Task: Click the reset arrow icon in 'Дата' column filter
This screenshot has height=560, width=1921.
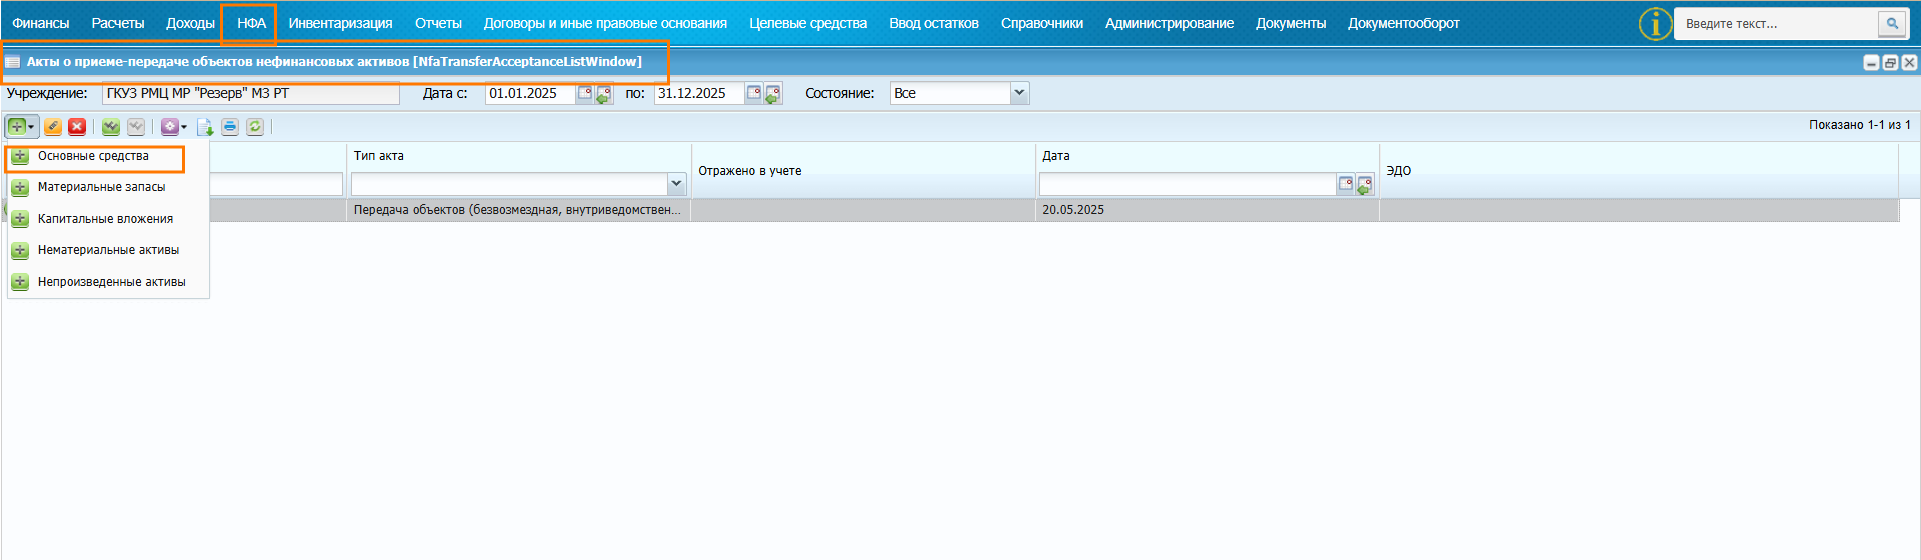Action: pos(1365,185)
